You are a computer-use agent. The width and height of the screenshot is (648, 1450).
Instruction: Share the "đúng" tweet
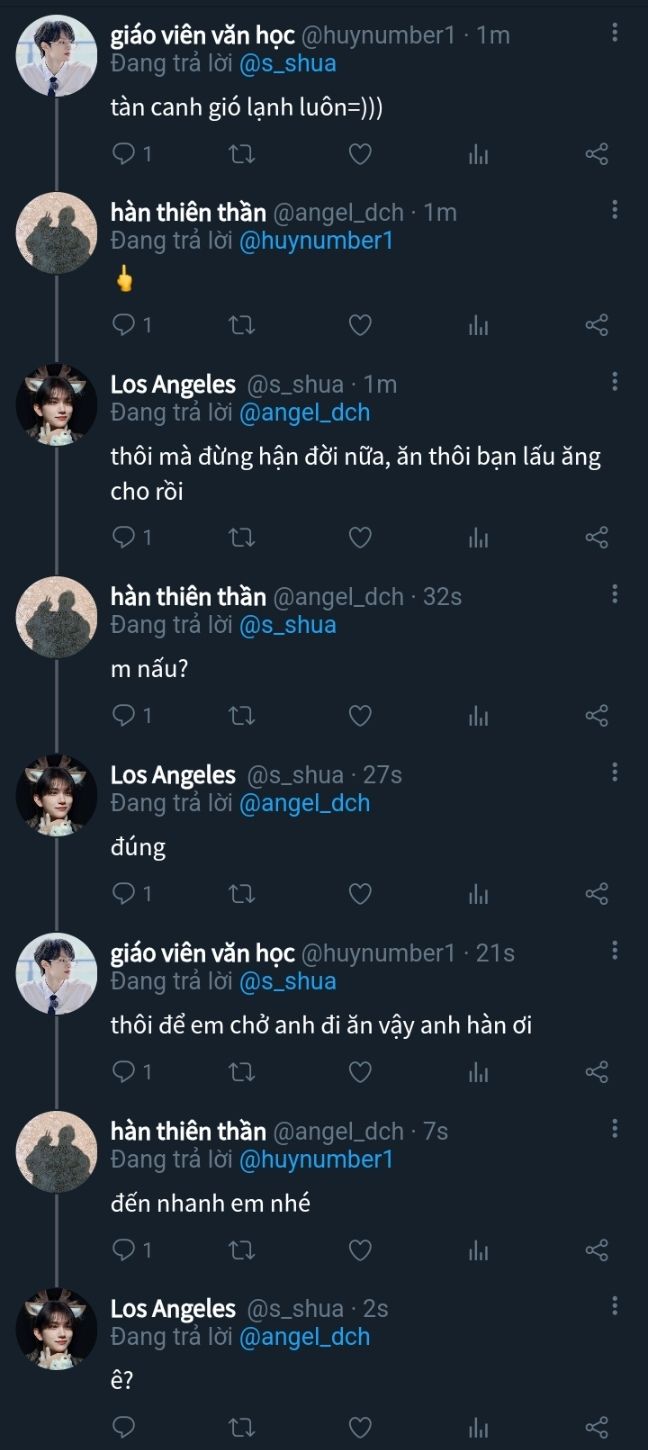pos(597,894)
